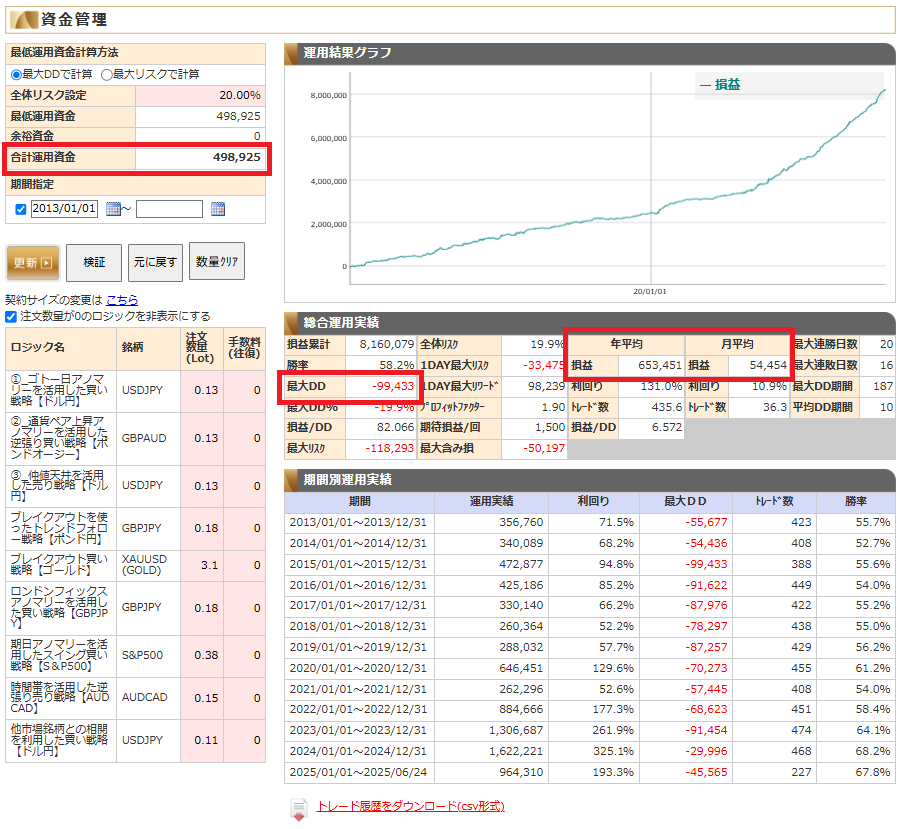Image resolution: width=902 pixels, height=829 pixels.
Task: Select the 2025/01/01～2025/06/24 period row
Action: tap(590, 773)
